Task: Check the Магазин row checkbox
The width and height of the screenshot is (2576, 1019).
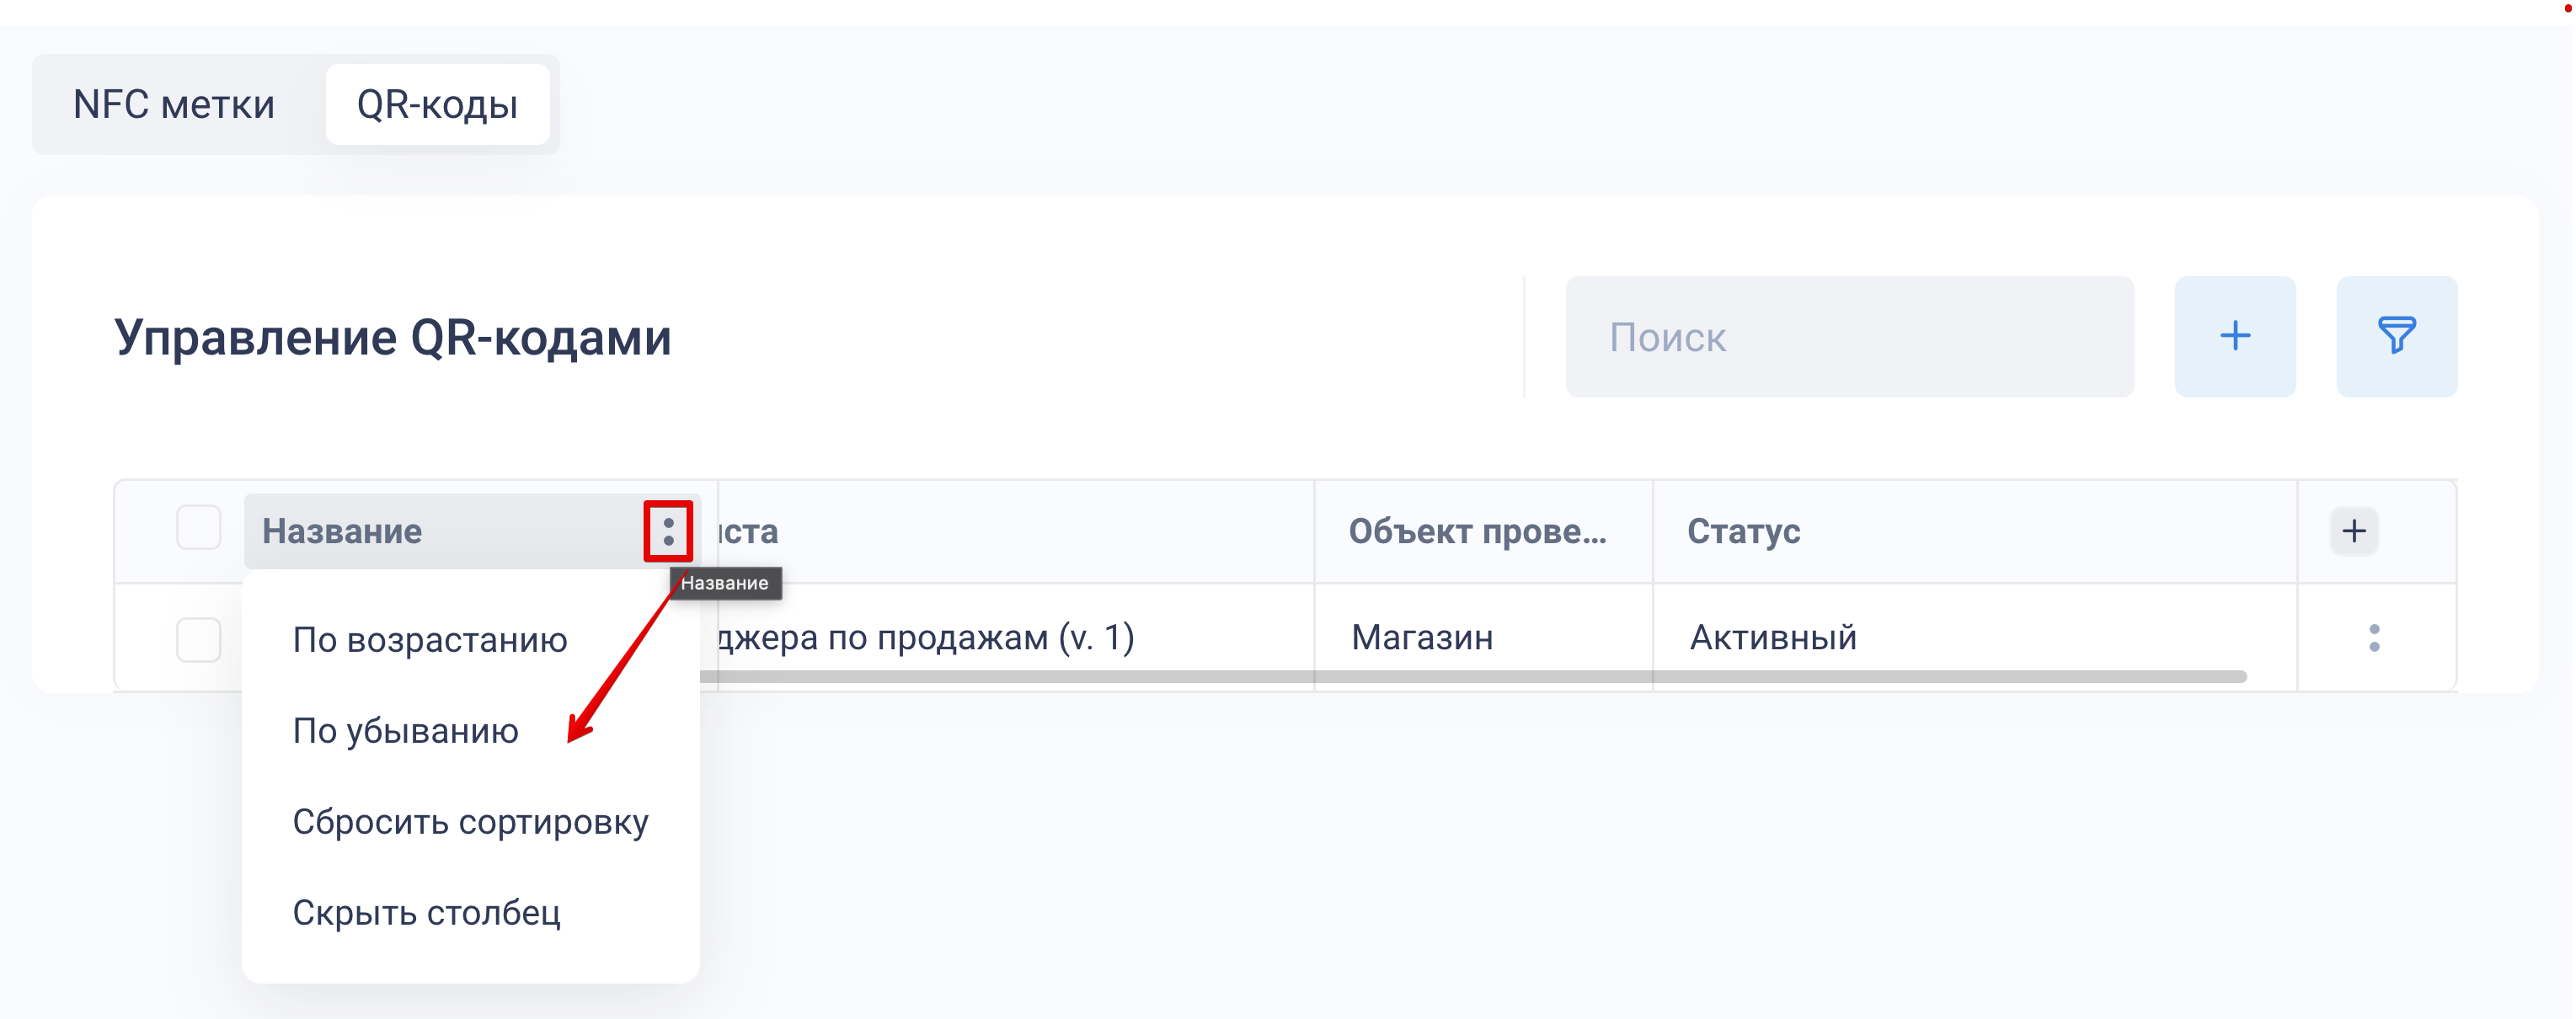Action: coord(198,639)
